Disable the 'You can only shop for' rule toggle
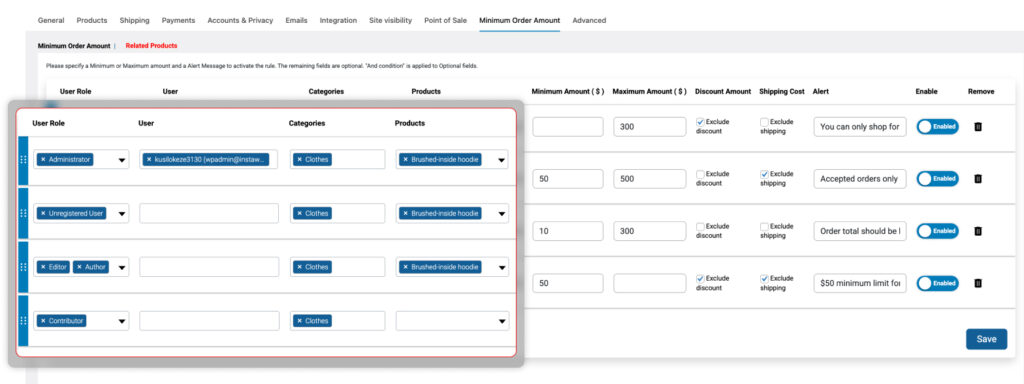The height and width of the screenshot is (384, 1024). point(938,127)
